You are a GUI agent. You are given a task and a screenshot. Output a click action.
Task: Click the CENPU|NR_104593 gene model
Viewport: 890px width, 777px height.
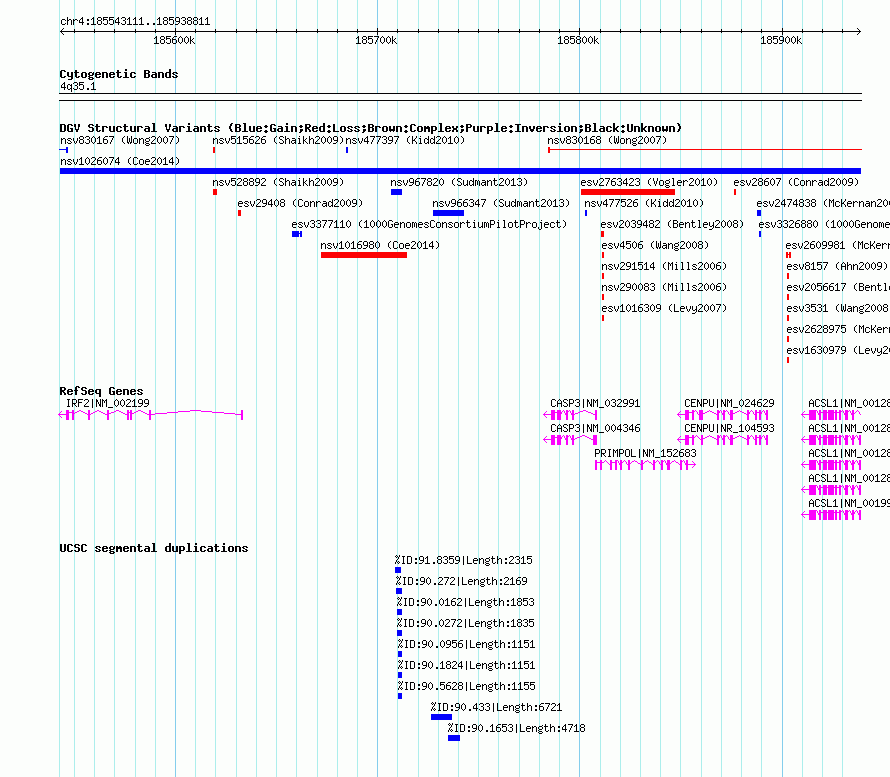[x=723, y=440]
